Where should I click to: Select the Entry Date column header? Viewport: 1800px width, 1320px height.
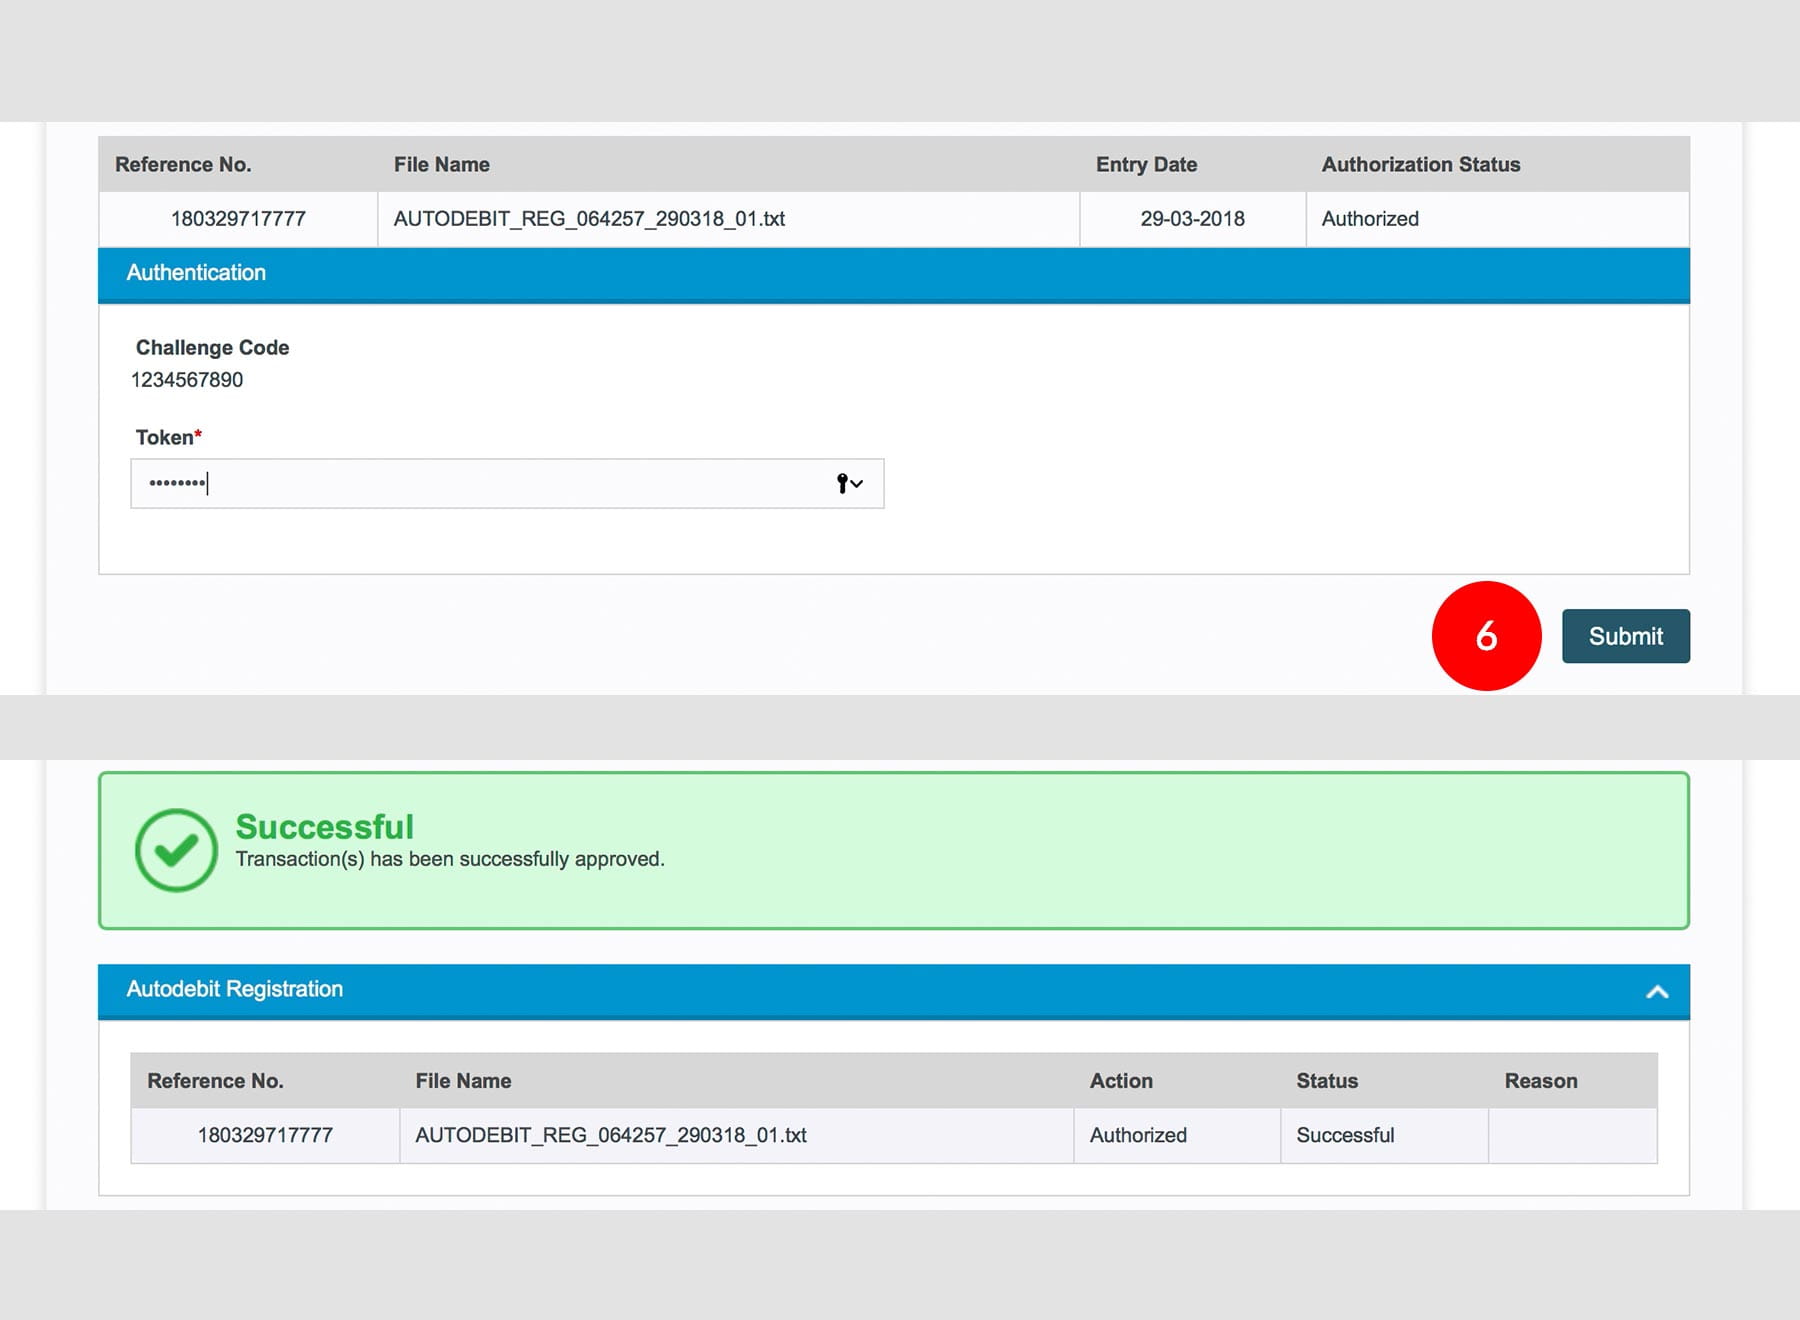point(1146,165)
